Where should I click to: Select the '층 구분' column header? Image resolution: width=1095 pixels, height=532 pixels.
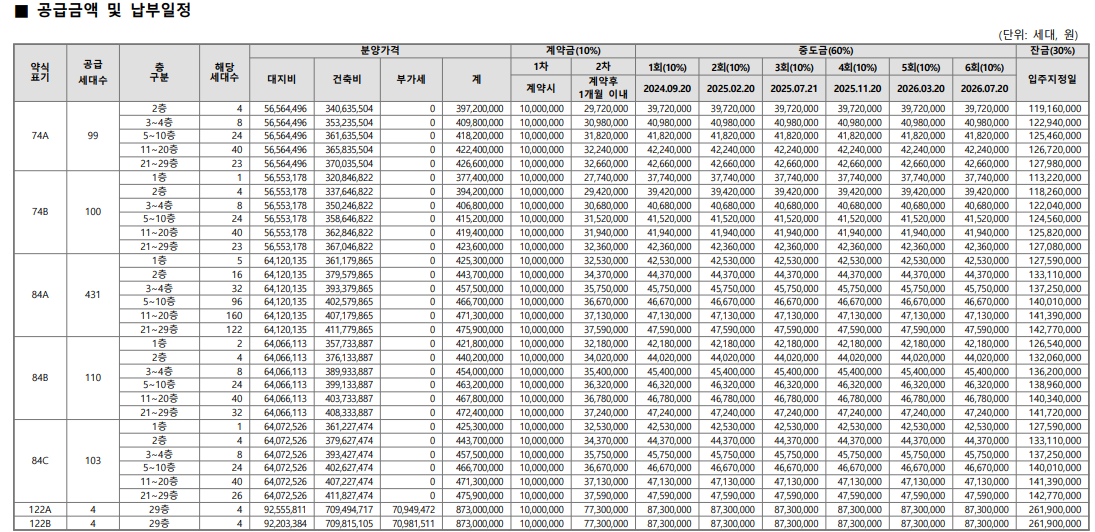(x=160, y=71)
